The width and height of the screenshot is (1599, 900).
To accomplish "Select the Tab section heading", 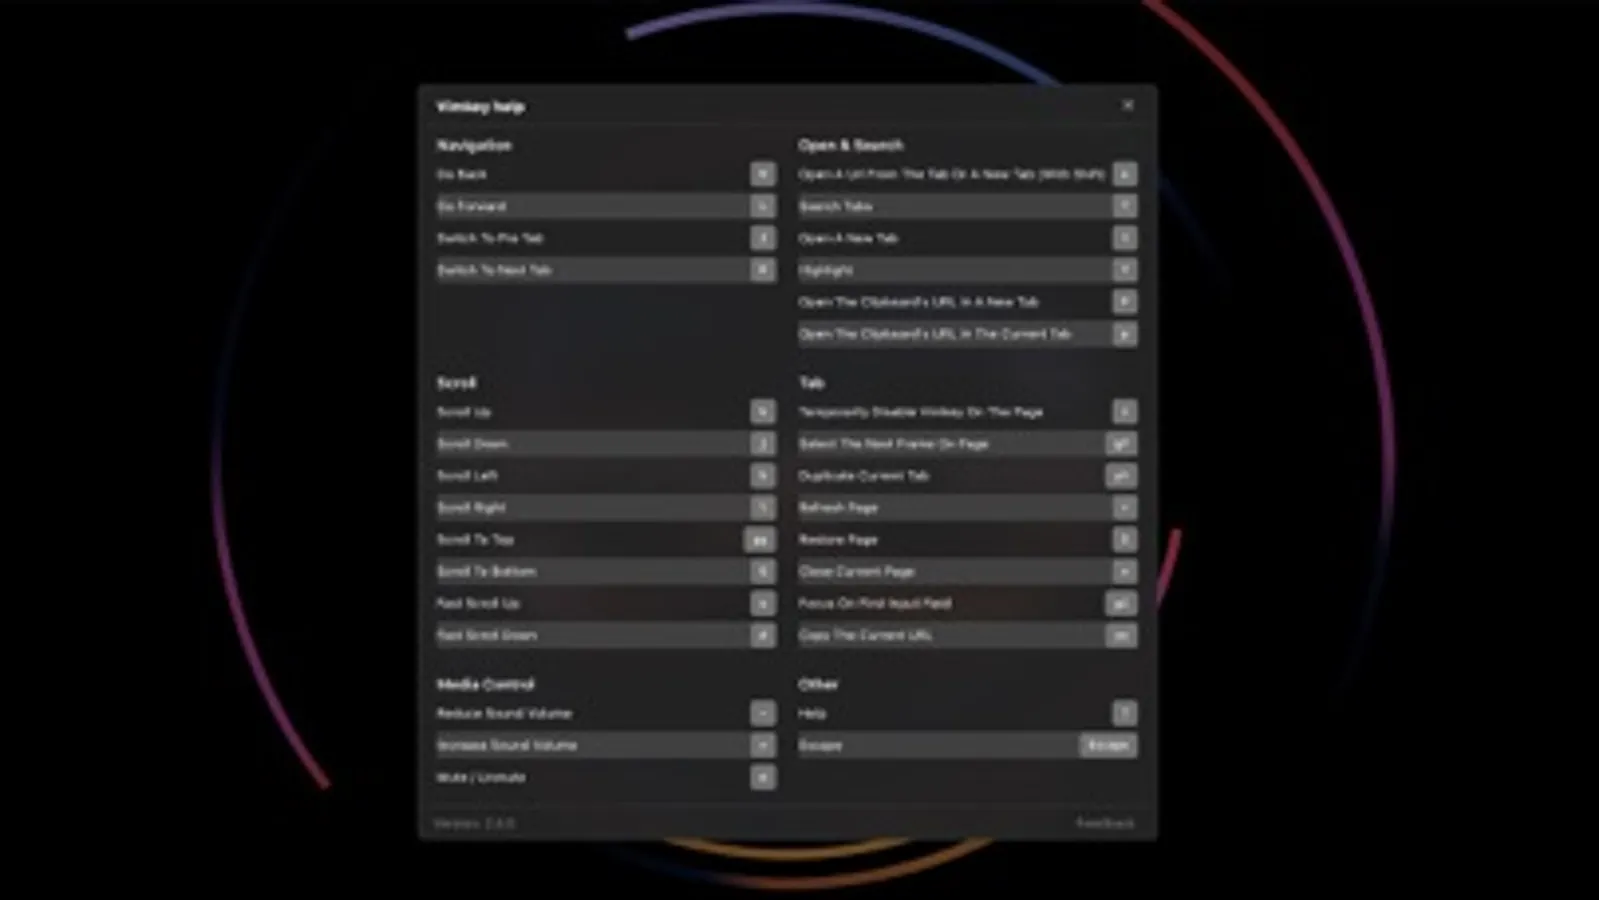I will pos(811,383).
